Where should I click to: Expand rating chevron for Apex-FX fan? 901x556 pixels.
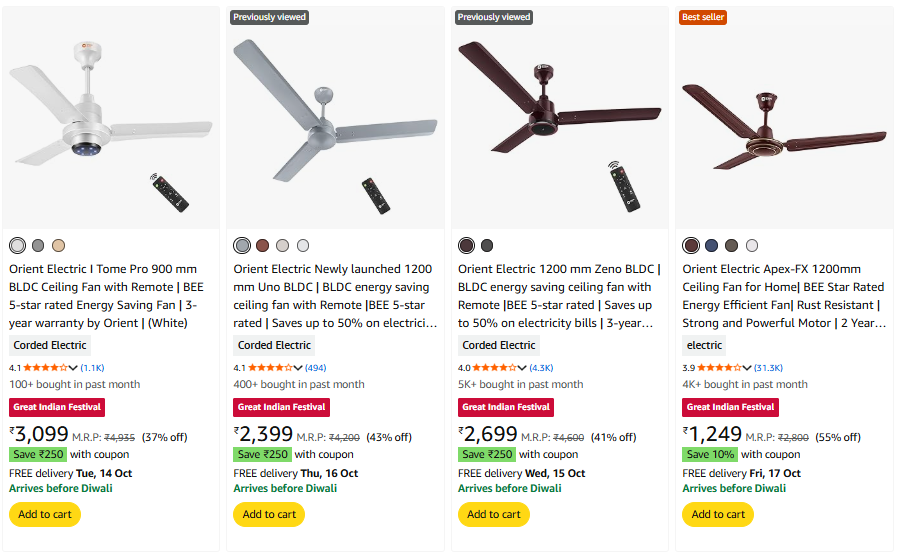point(749,368)
